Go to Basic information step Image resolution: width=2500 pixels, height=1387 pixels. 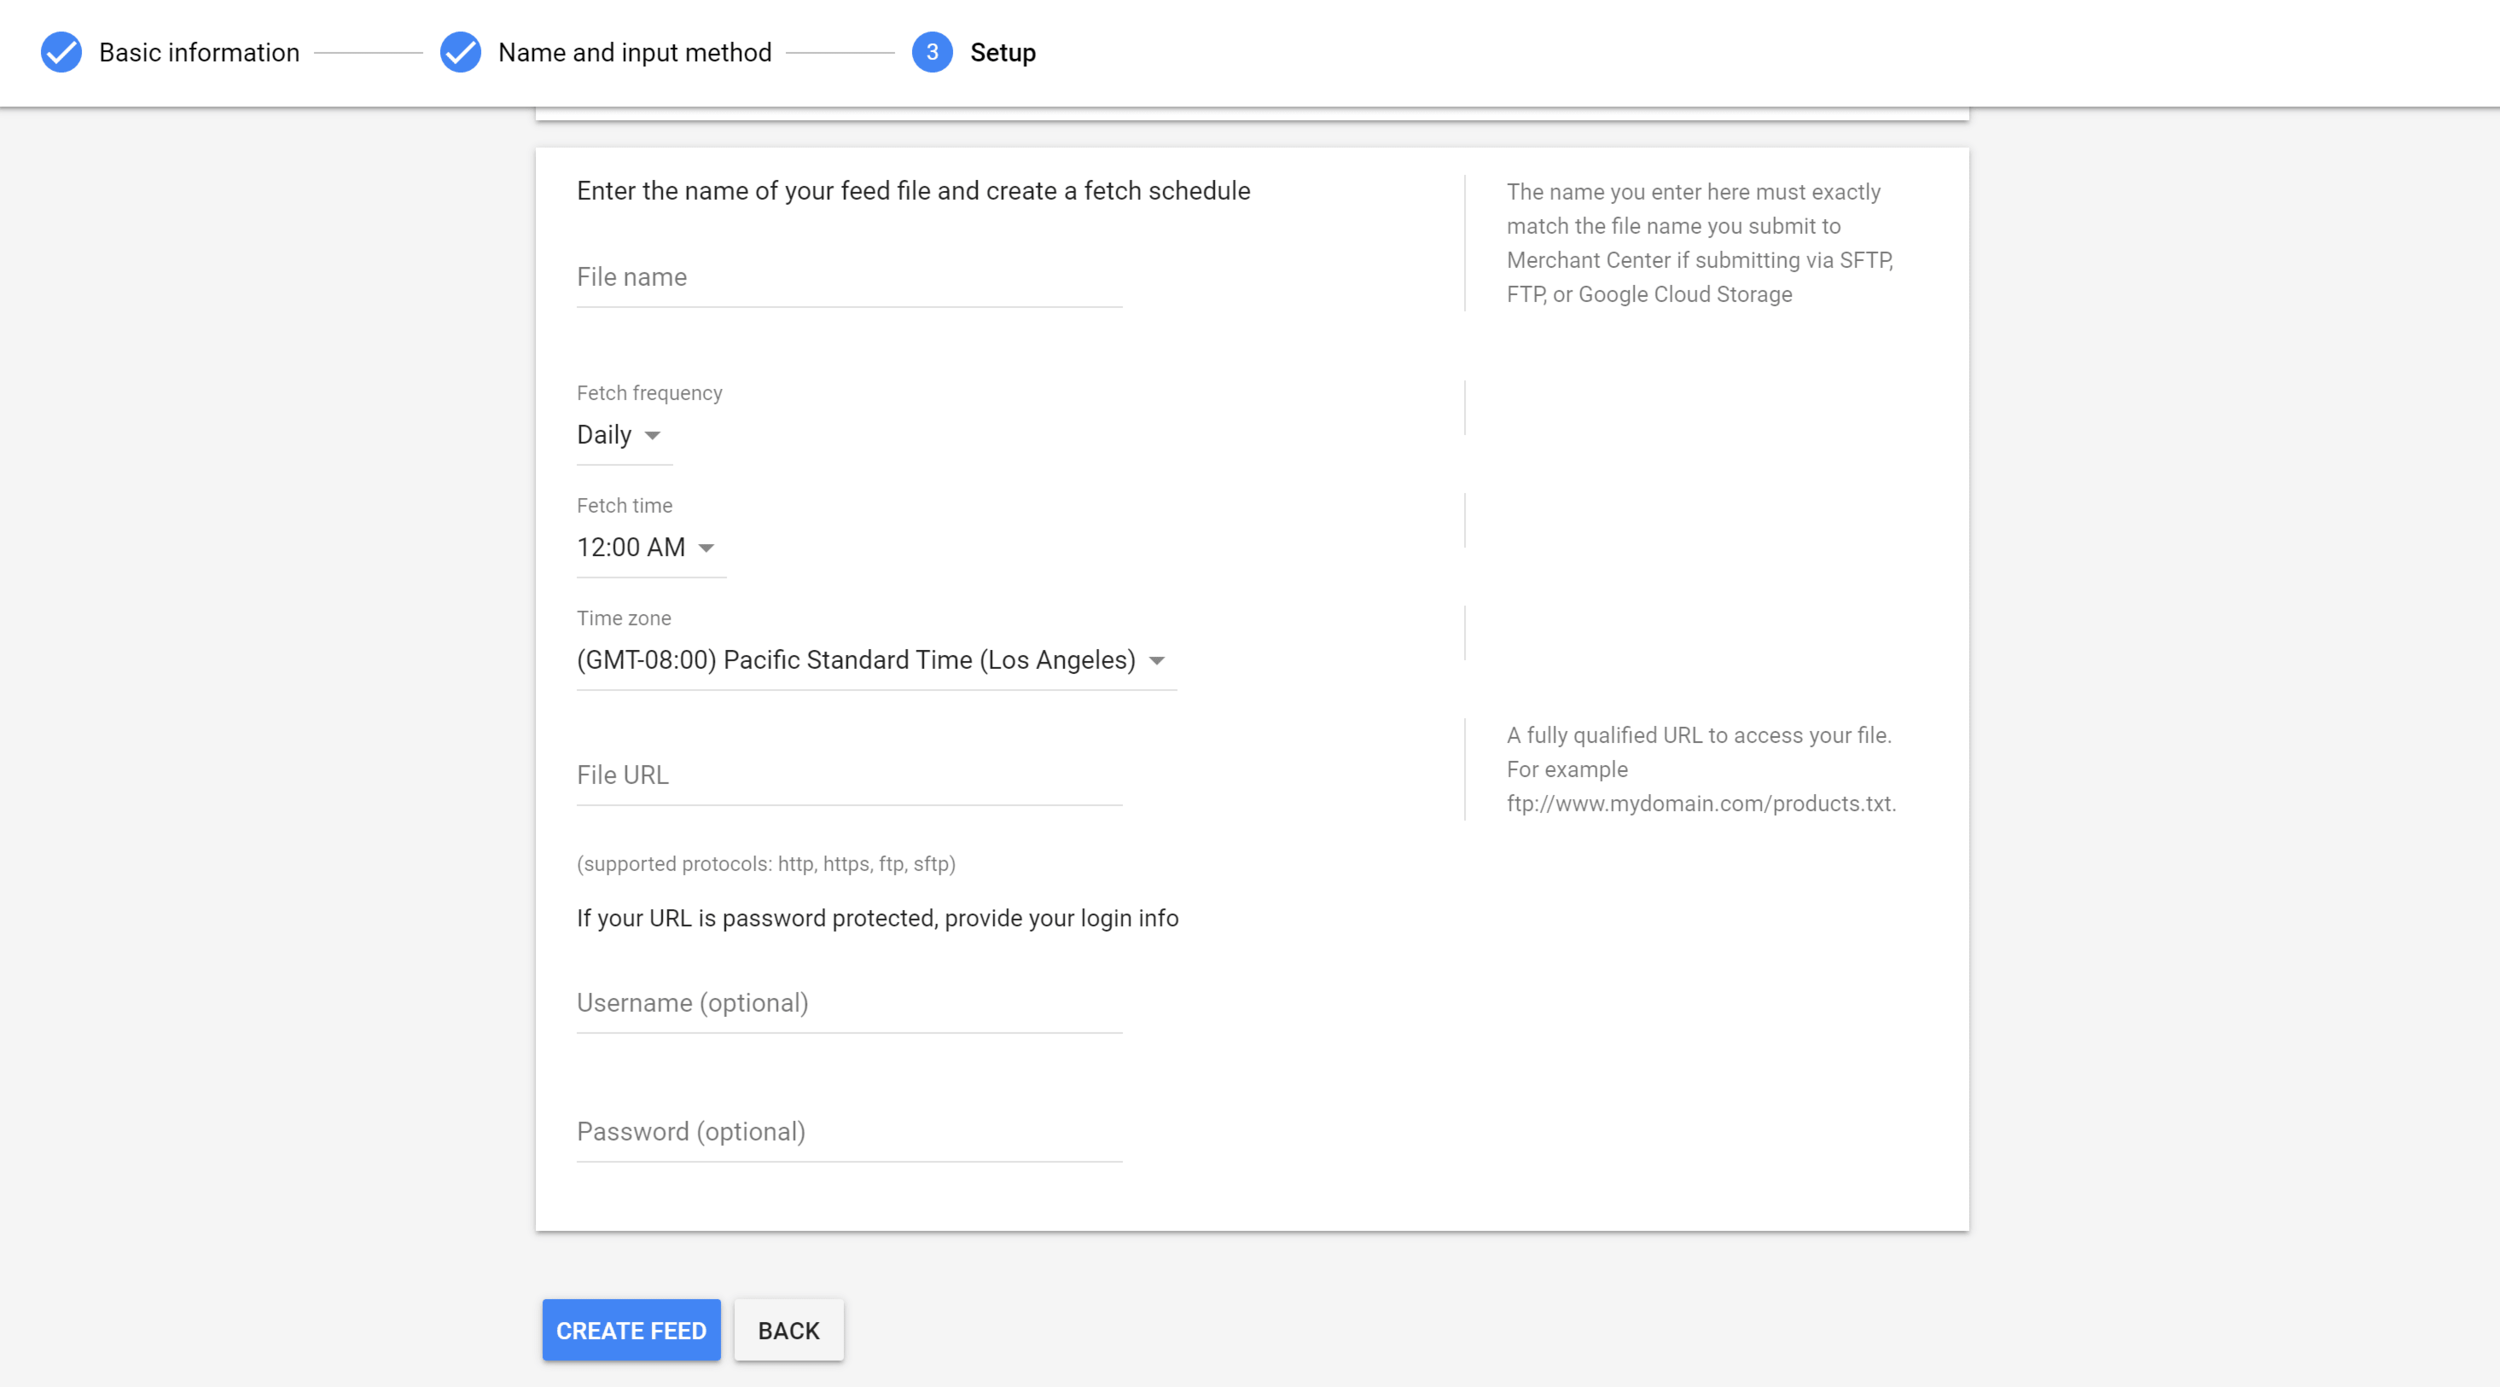pos(199,52)
